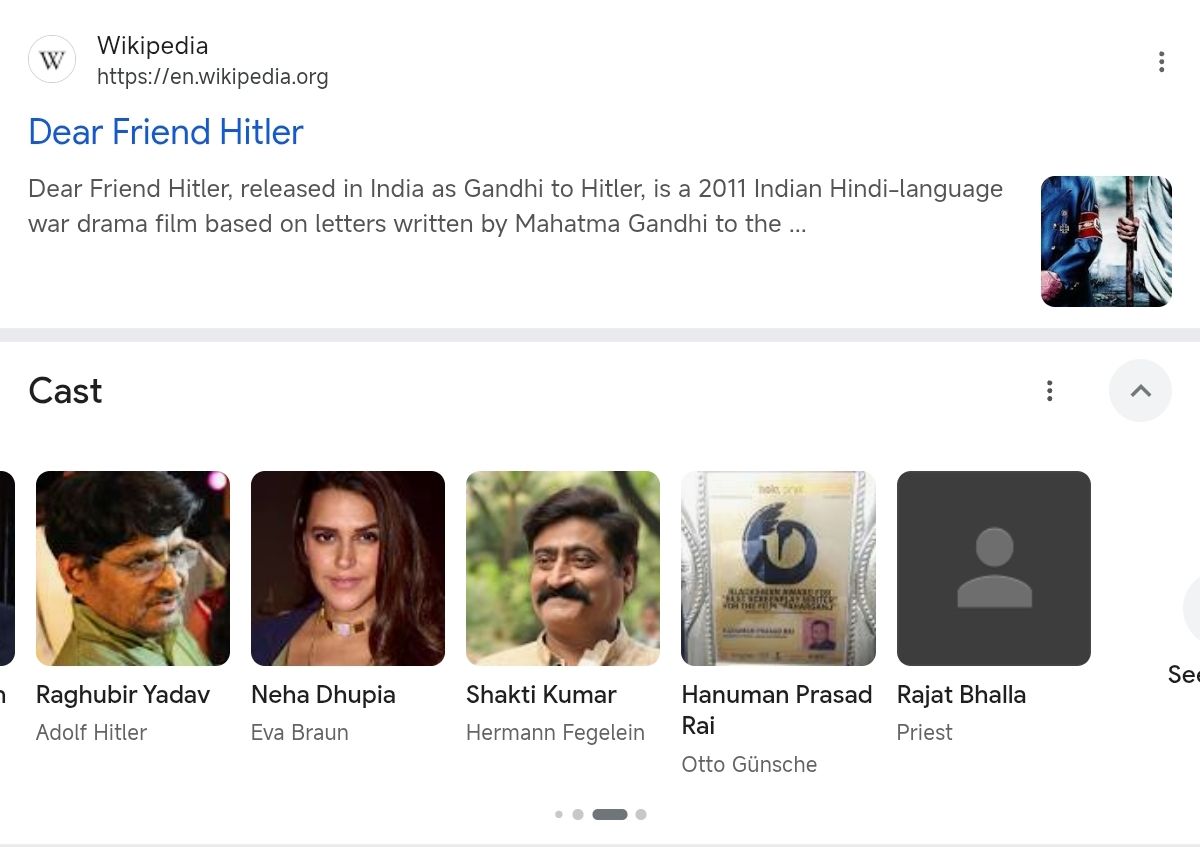Click the Wikipedia logo icon
The width and height of the screenshot is (1200, 847).
coord(52,60)
